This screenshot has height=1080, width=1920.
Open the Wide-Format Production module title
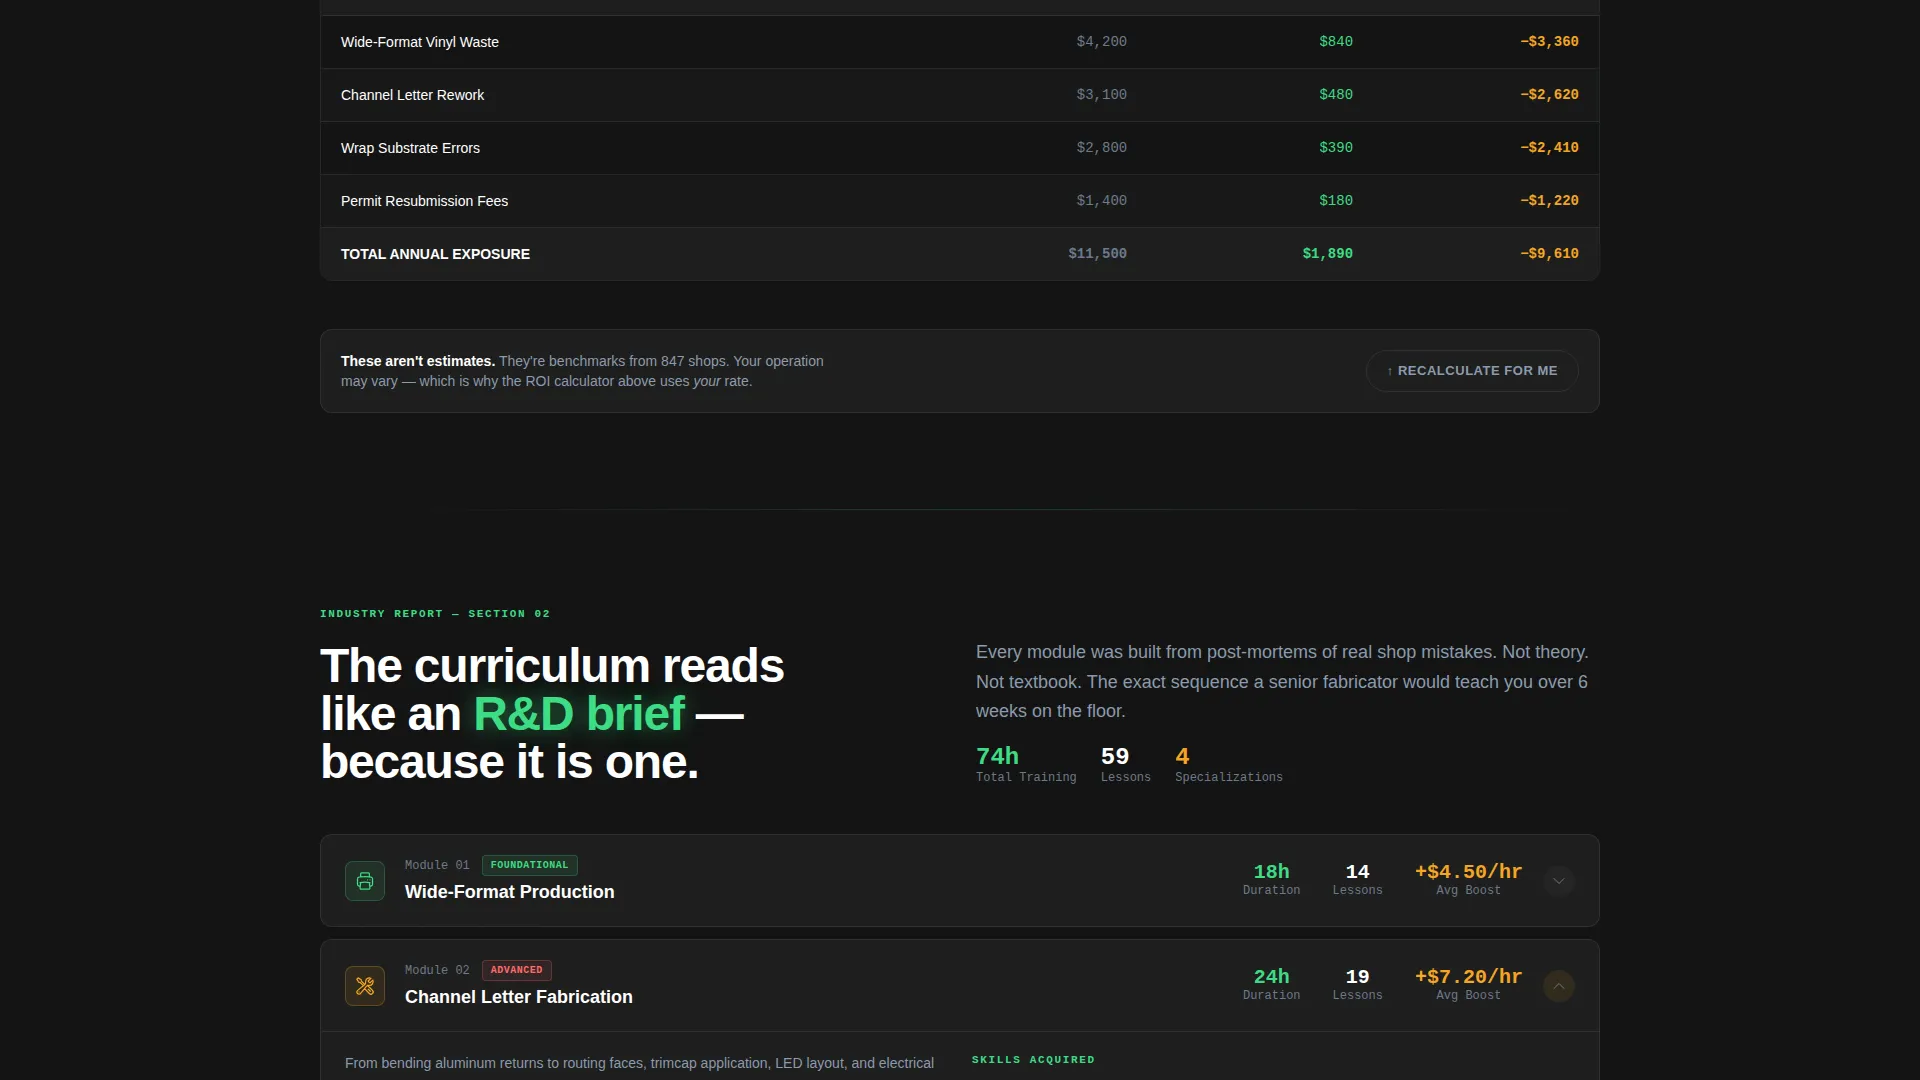509,892
